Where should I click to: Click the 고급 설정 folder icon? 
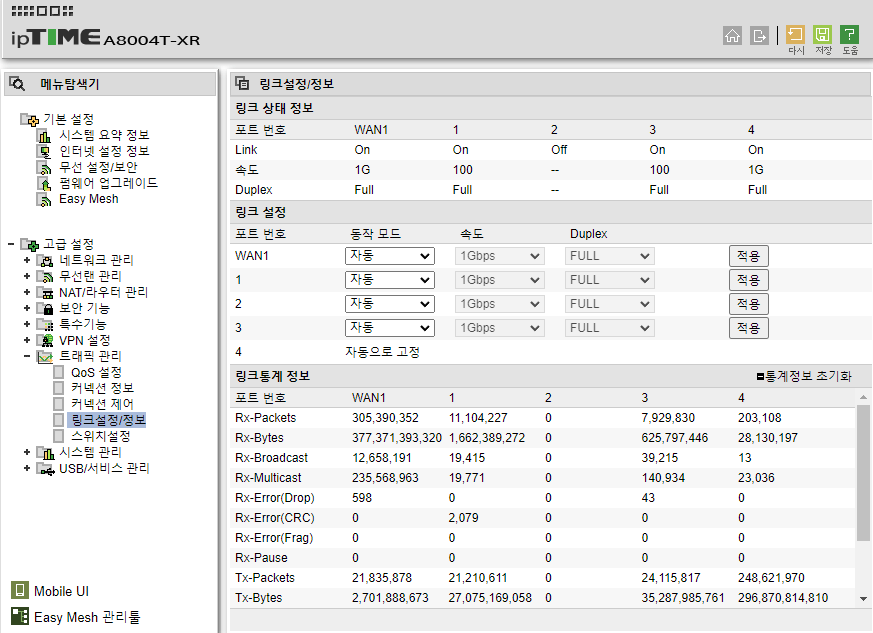point(30,244)
